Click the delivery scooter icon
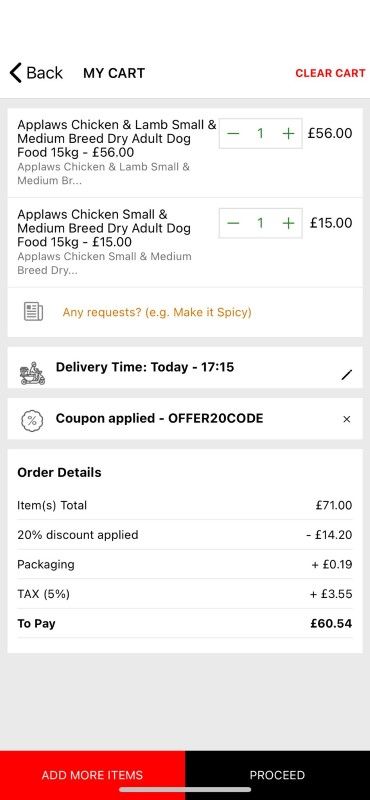This screenshot has height=800, width=370. [x=33, y=373]
